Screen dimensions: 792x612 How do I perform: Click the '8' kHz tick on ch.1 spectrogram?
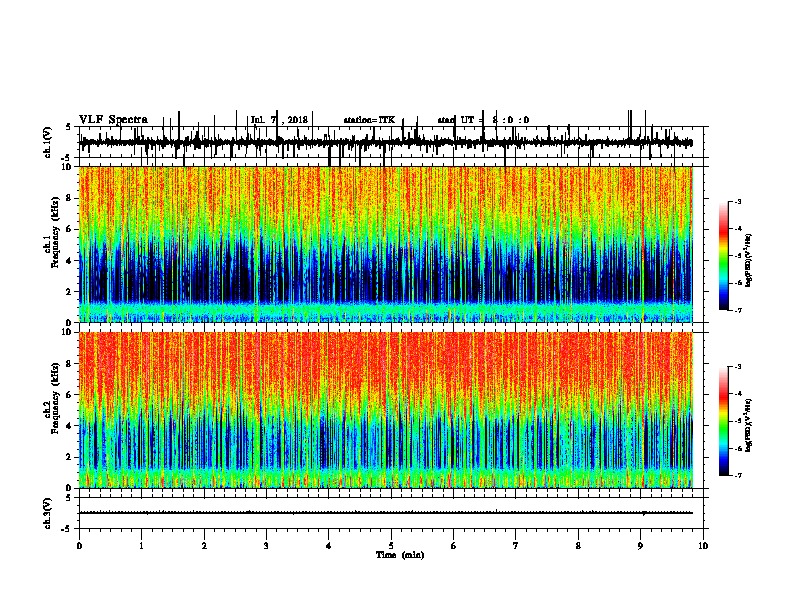coord(70,198)
